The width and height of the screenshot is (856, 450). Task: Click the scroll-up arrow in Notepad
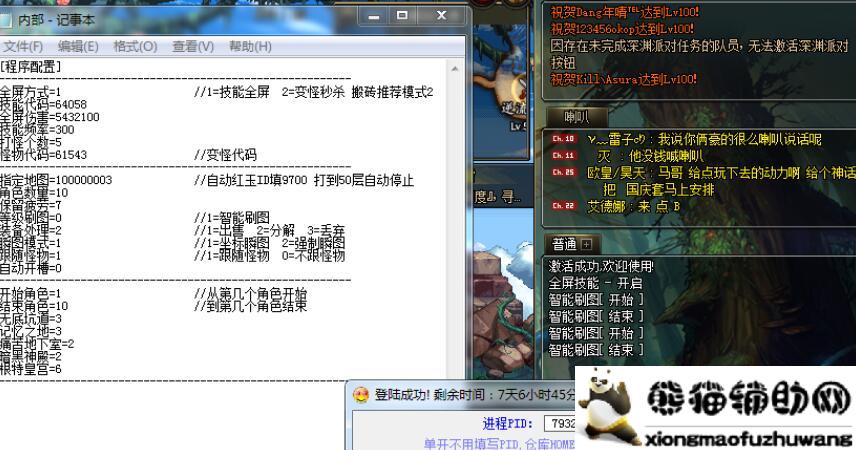[456, 68]
